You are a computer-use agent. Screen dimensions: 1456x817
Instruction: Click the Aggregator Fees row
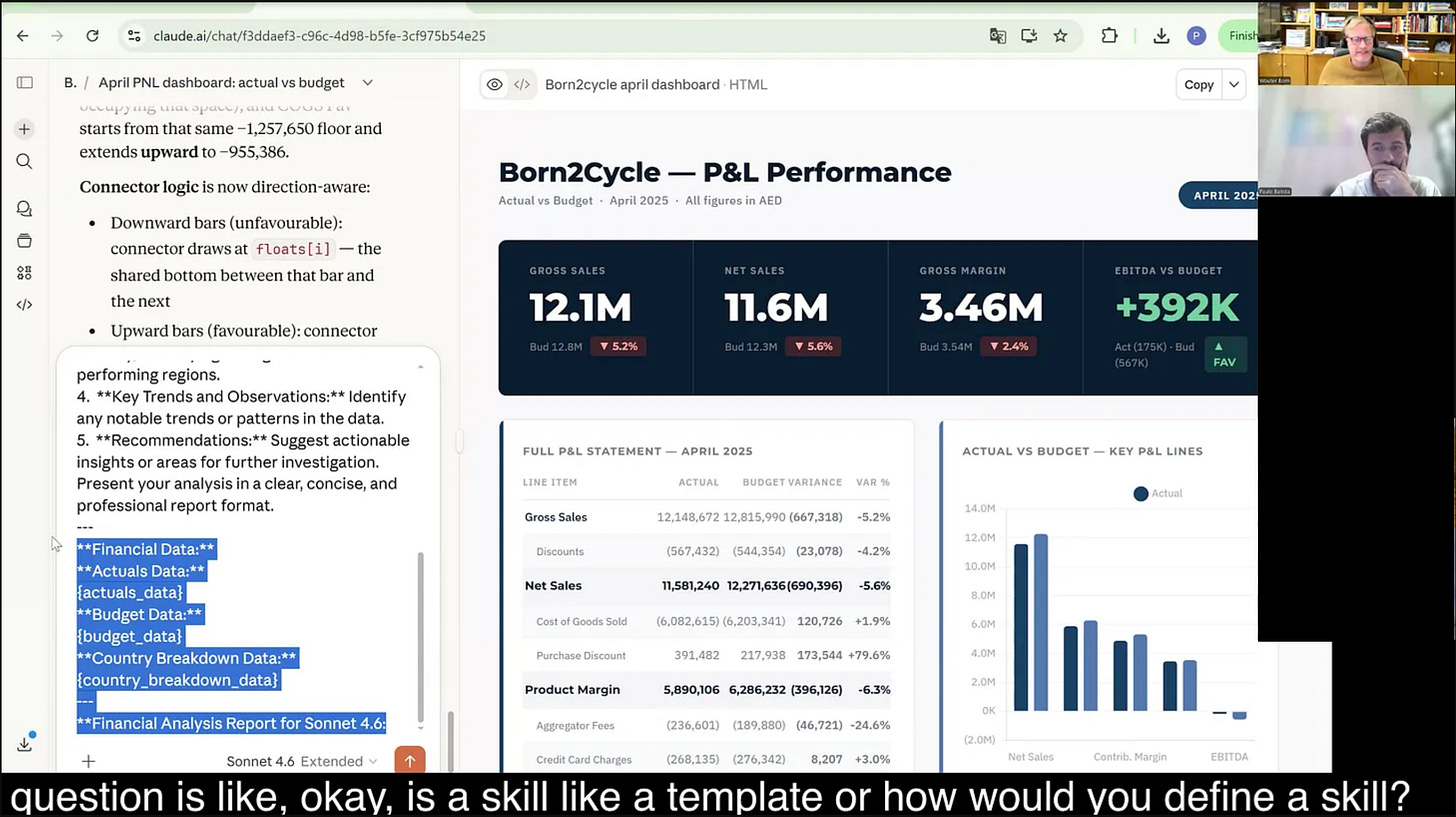click(706, 725)
